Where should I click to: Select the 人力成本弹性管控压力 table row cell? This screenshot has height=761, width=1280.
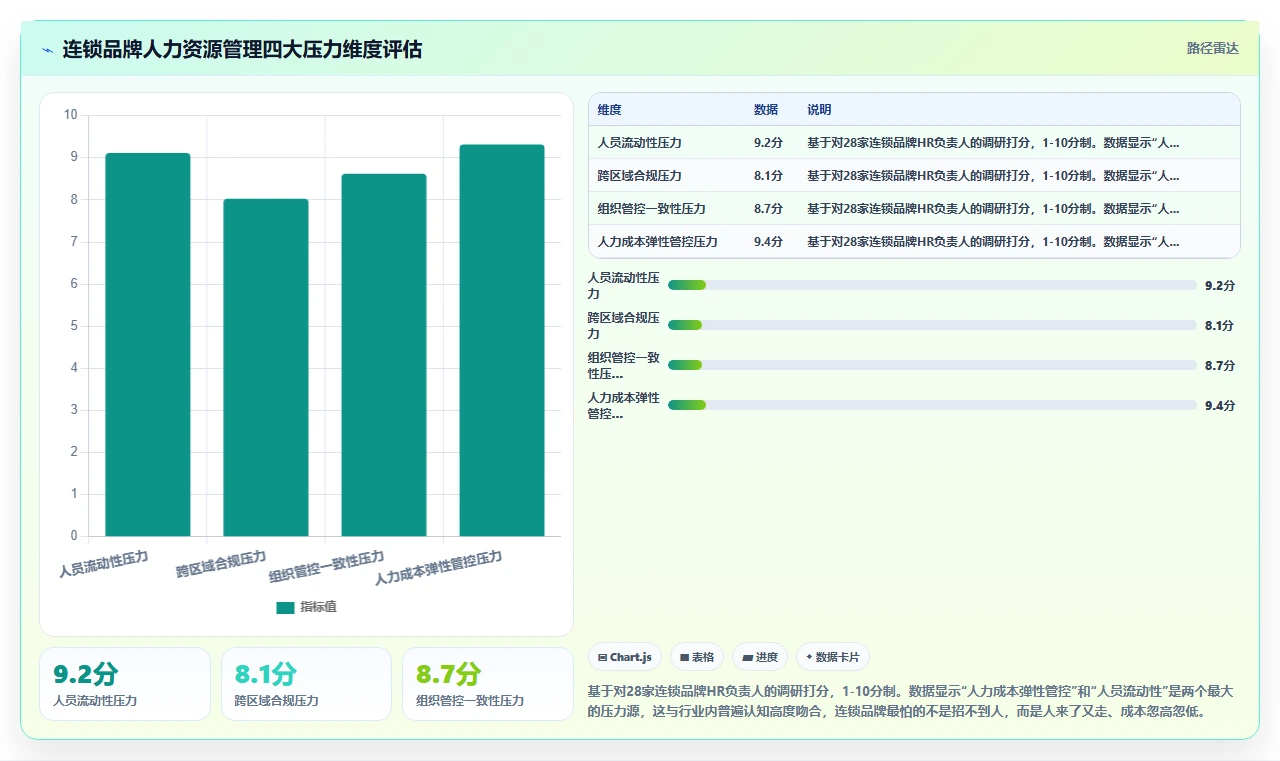657,242
